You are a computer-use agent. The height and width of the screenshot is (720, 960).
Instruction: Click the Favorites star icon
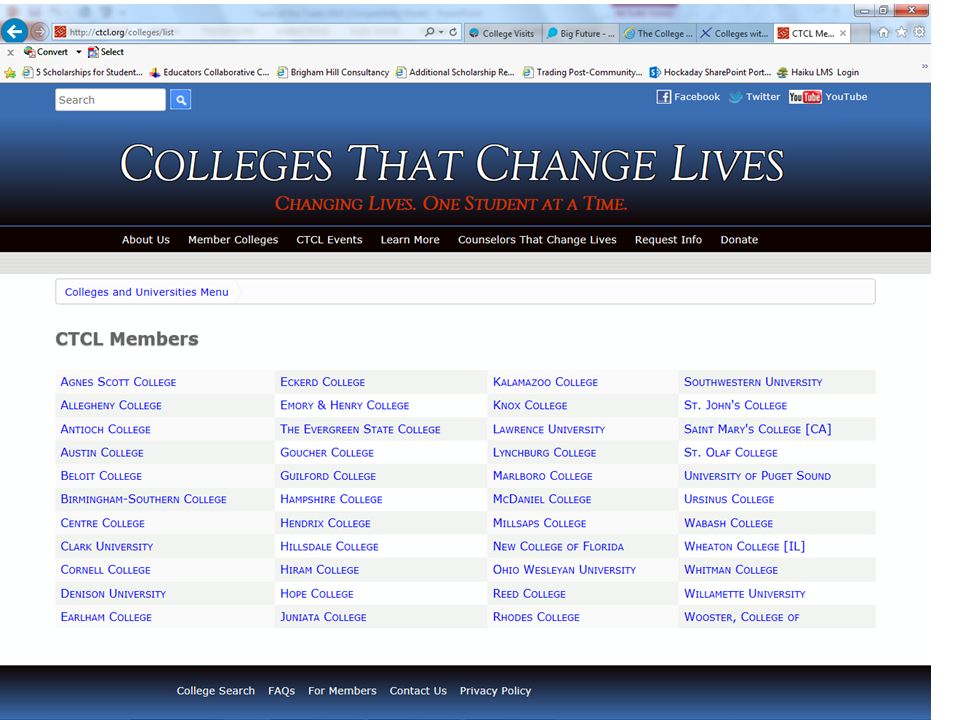(x=901, y=32)
